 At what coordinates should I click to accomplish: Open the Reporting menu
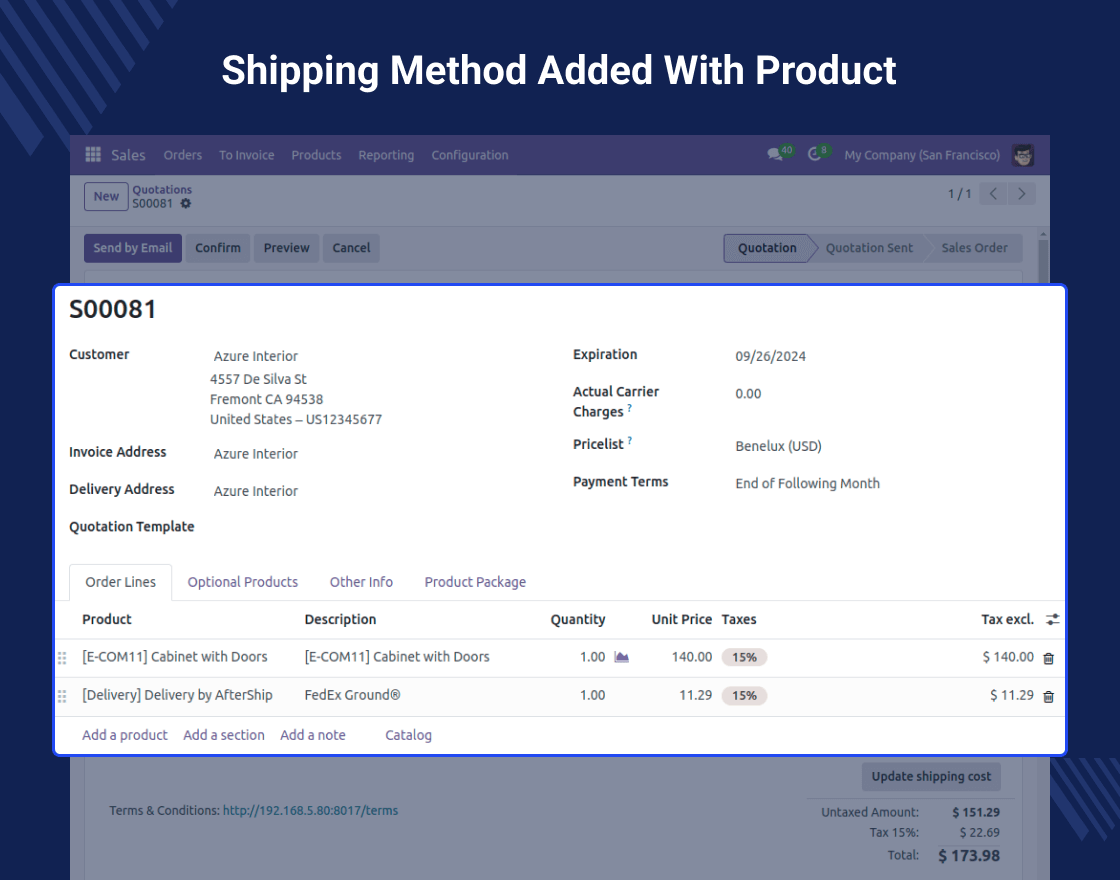386,155
